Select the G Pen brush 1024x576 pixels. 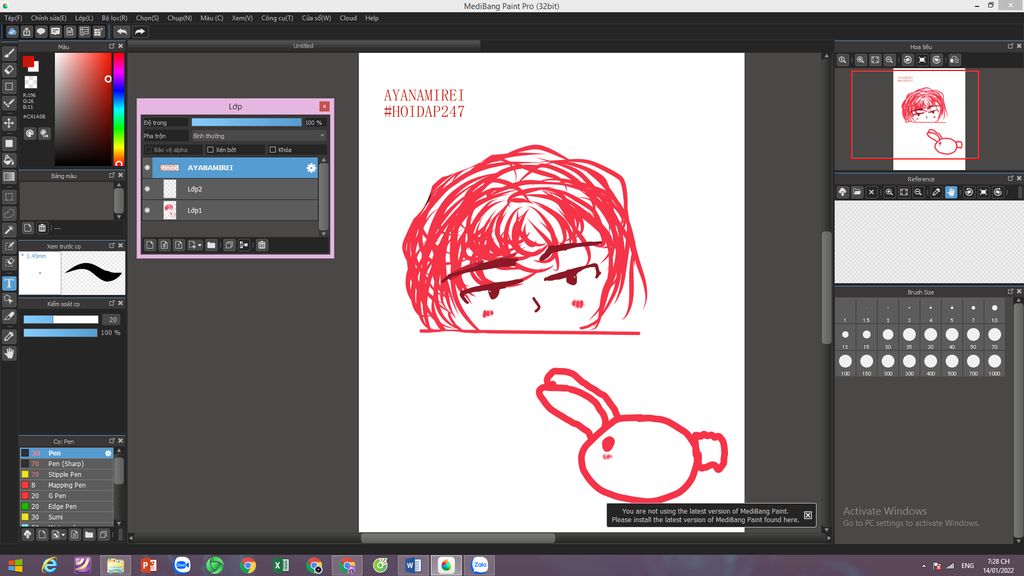click(66, 496)
